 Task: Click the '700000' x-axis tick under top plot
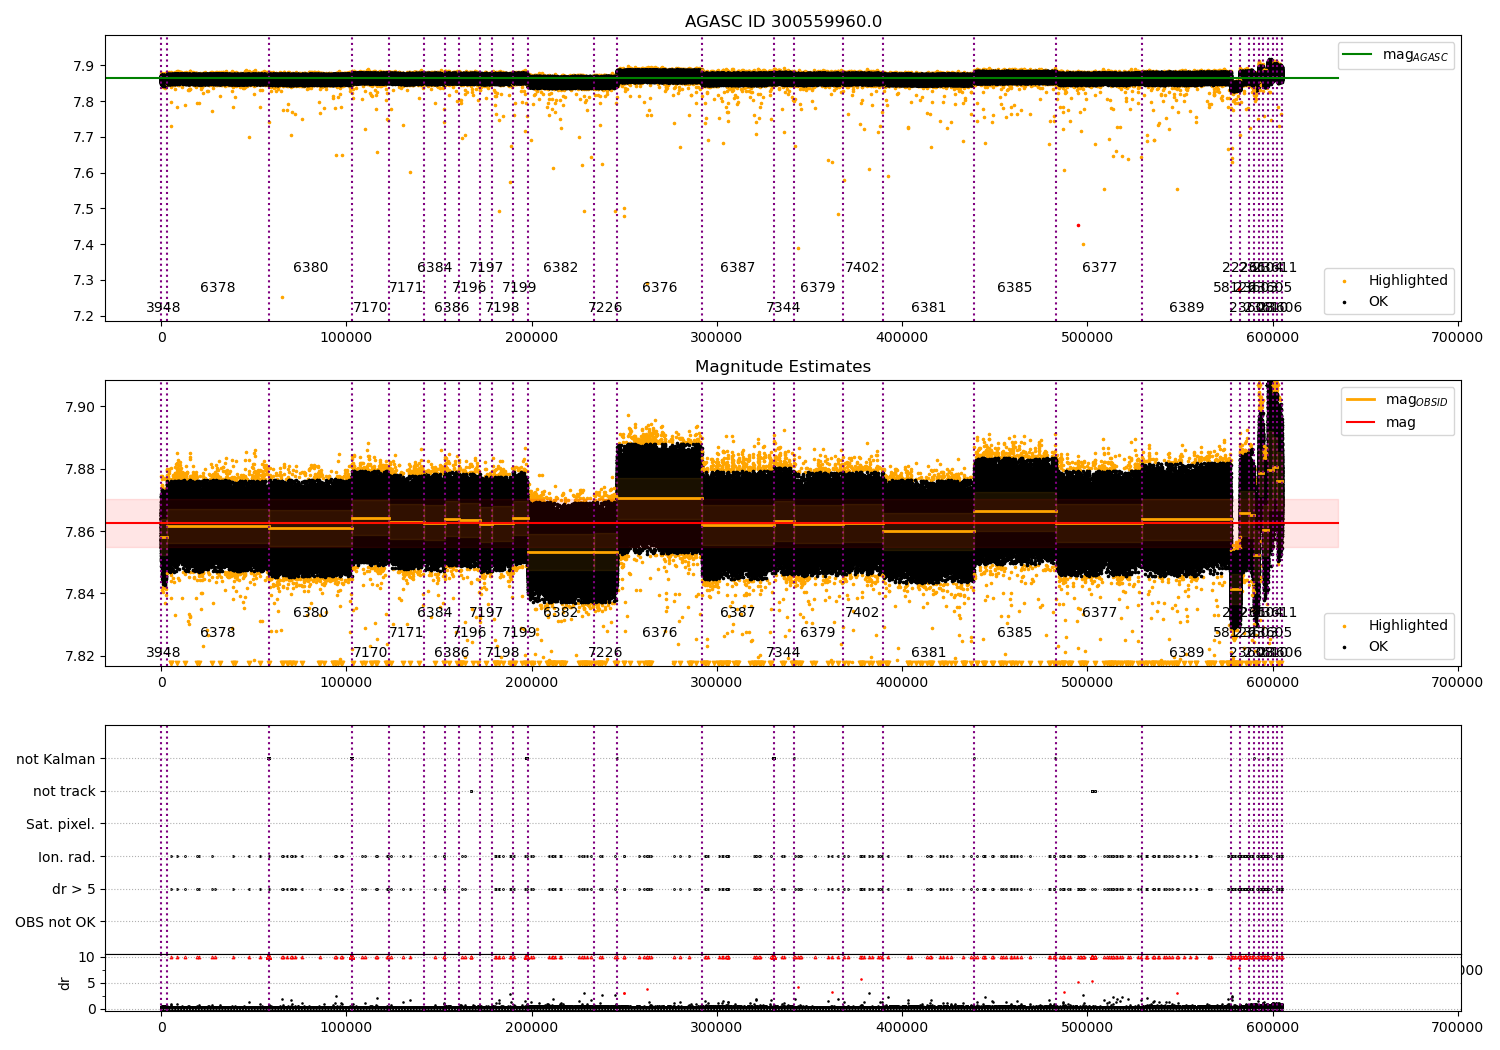(1458, 338)
